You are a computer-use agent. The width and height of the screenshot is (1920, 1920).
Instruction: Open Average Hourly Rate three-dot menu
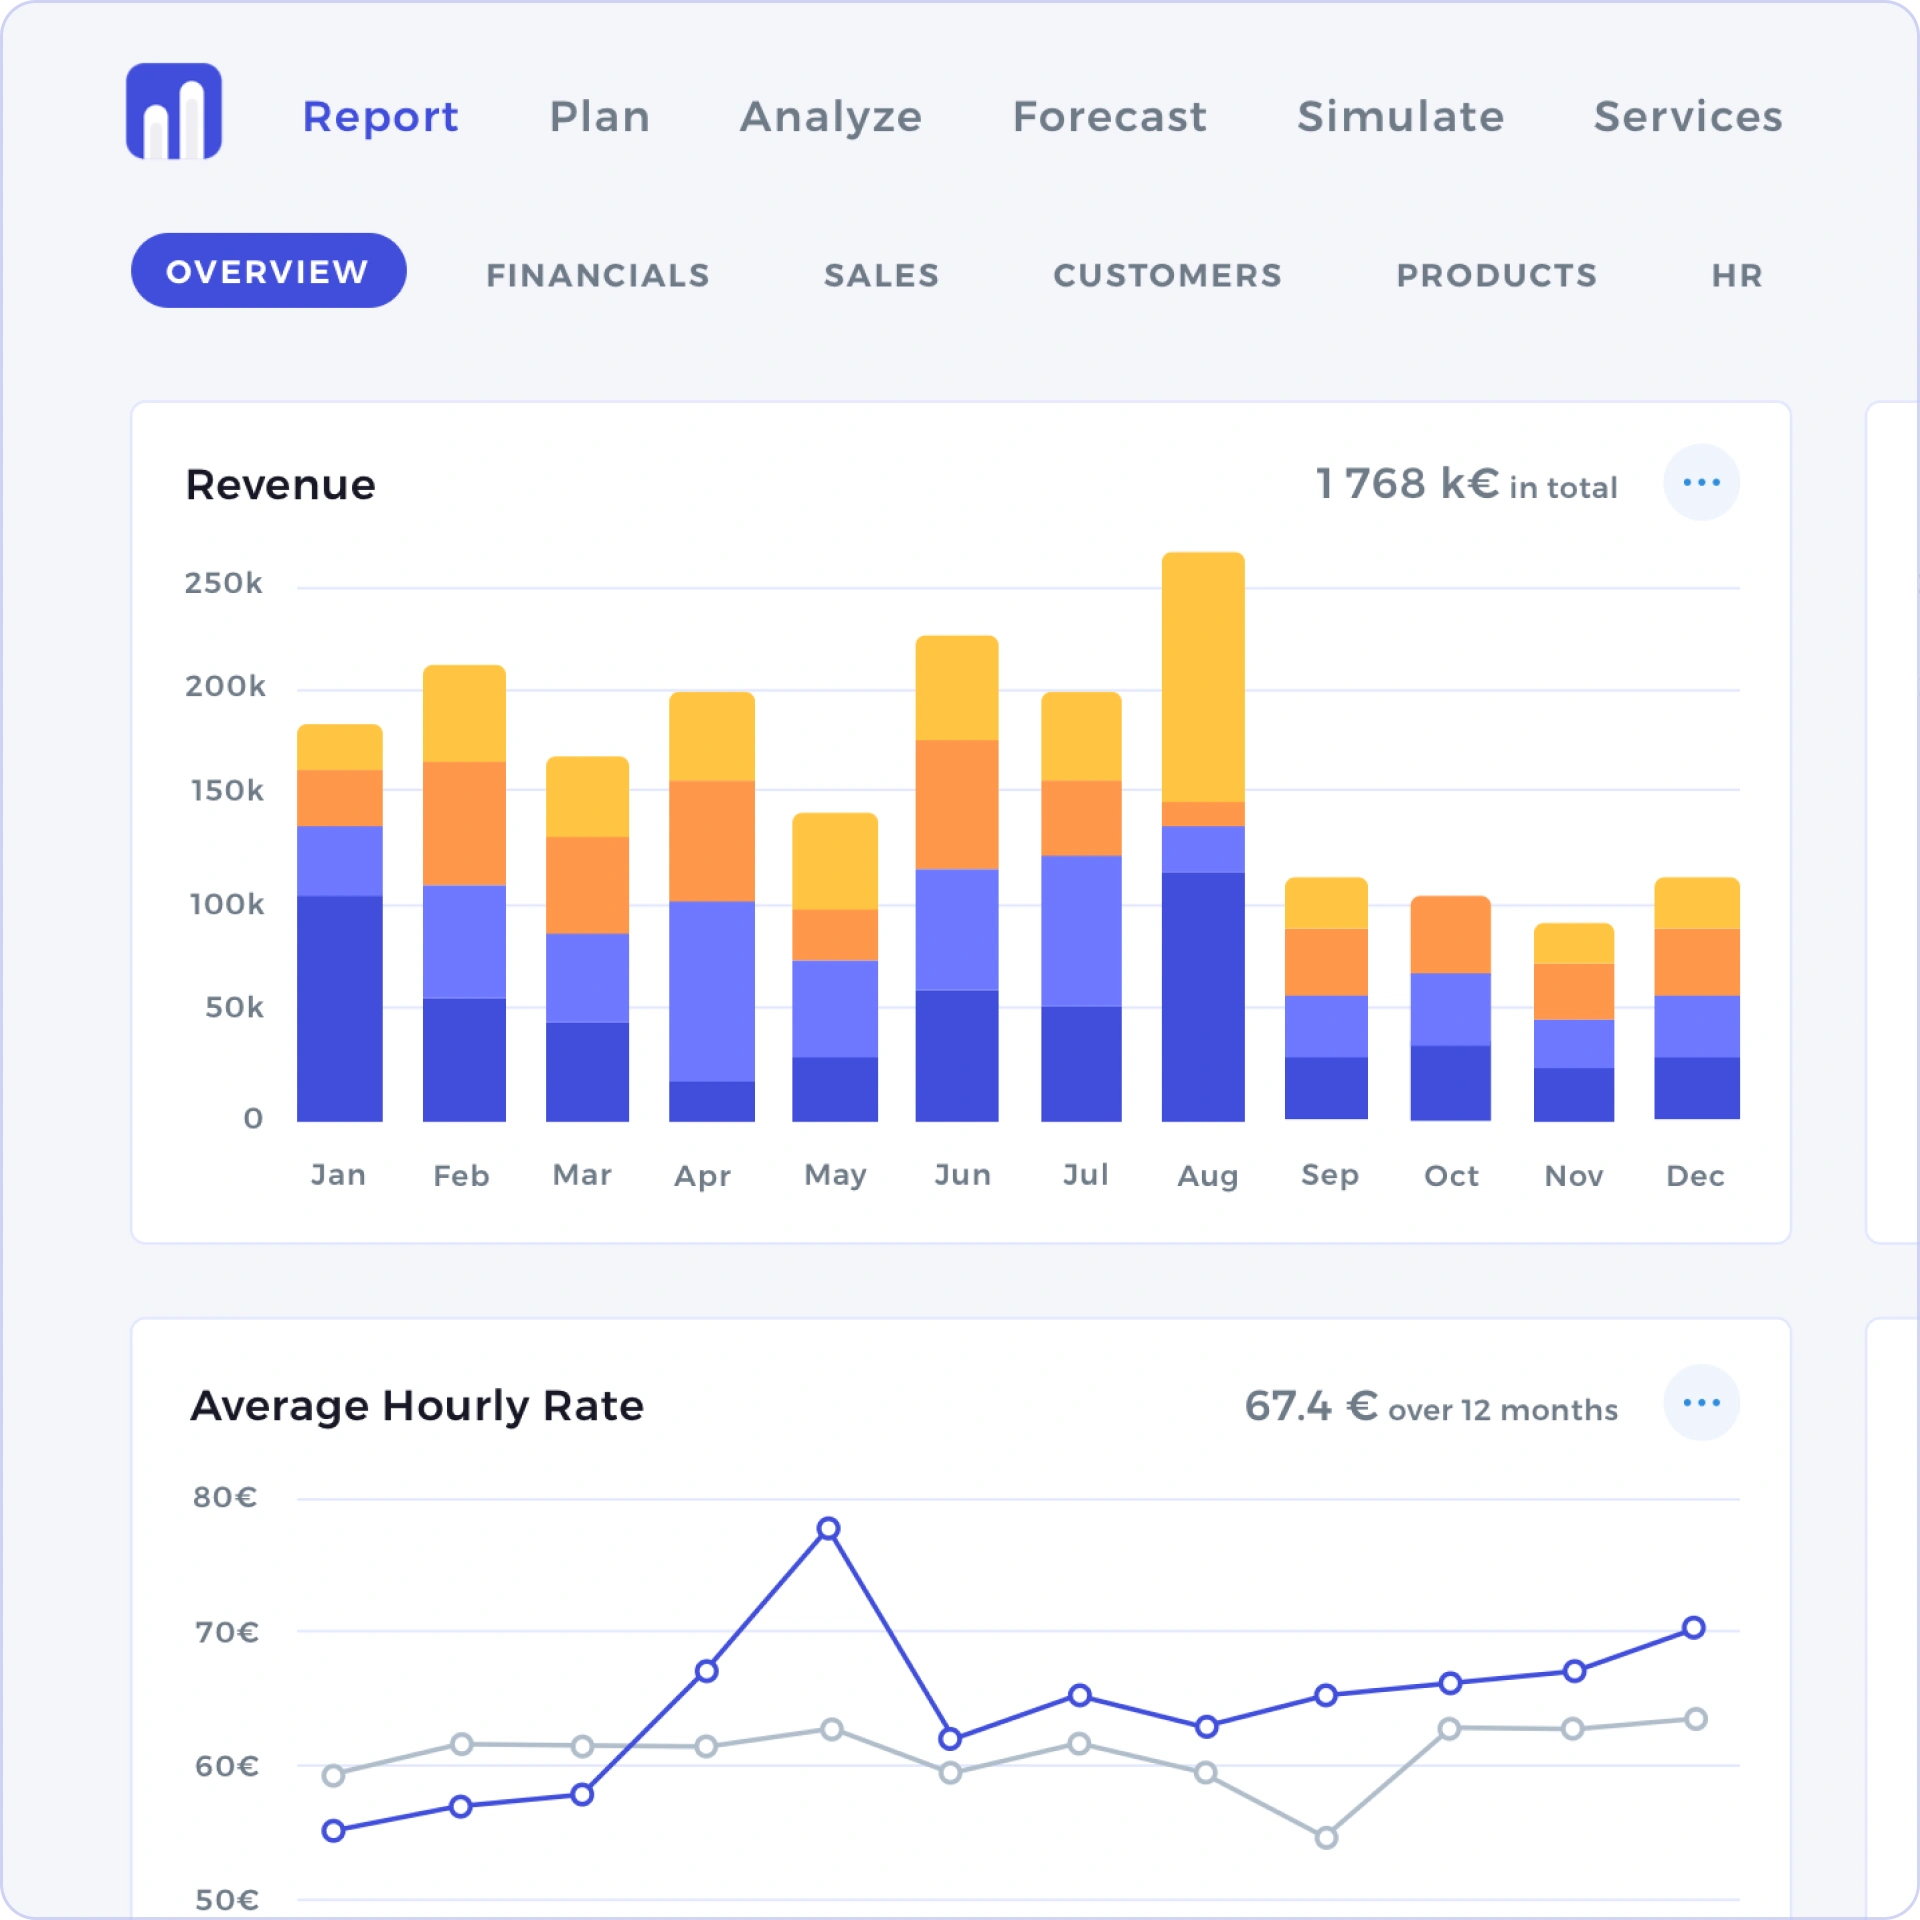coord(1700,1402)
